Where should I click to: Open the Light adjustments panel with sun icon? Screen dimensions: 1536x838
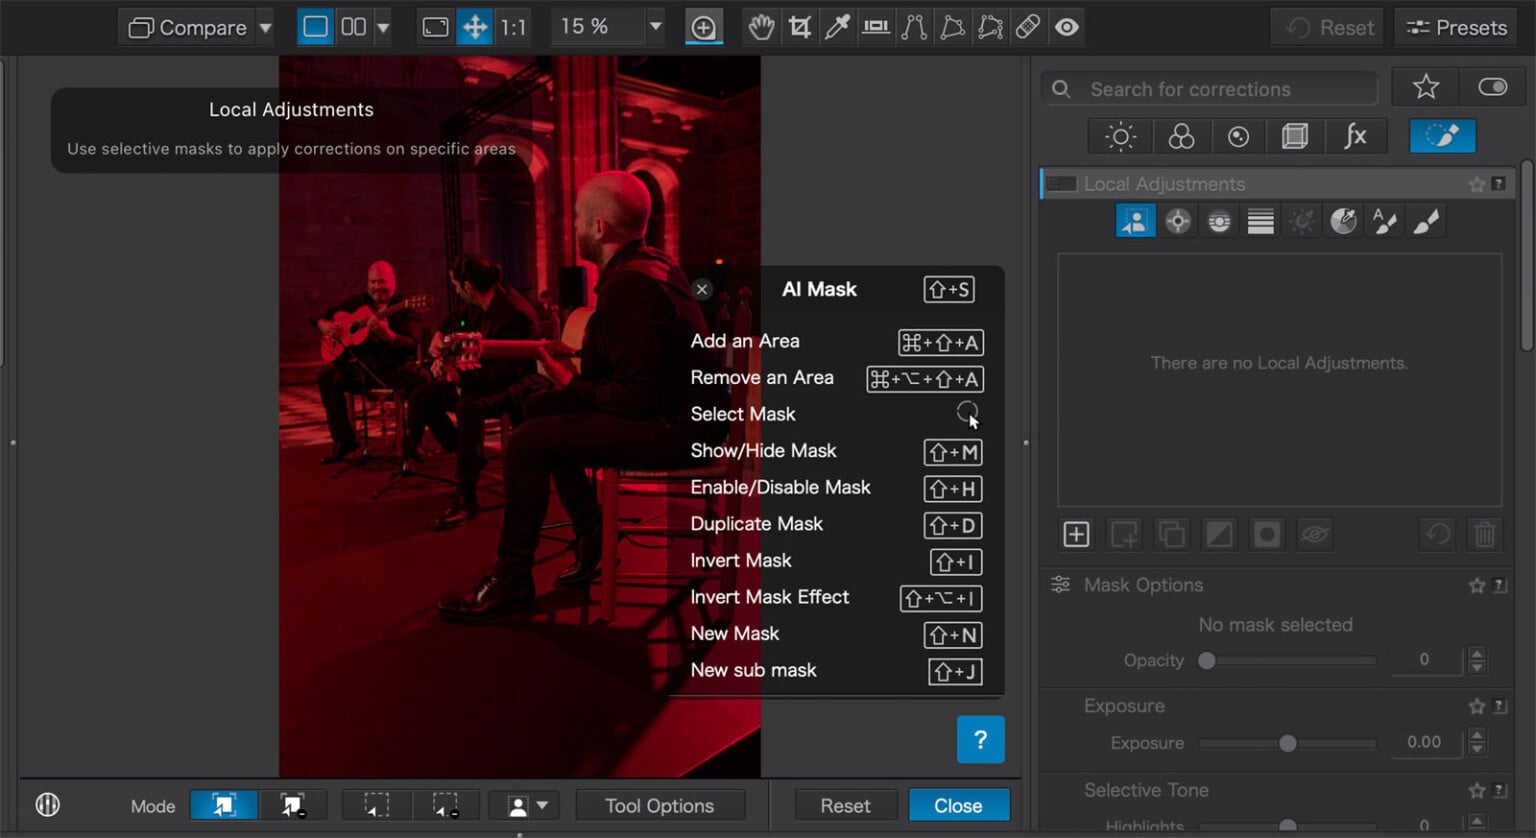tap(1119, 136)
